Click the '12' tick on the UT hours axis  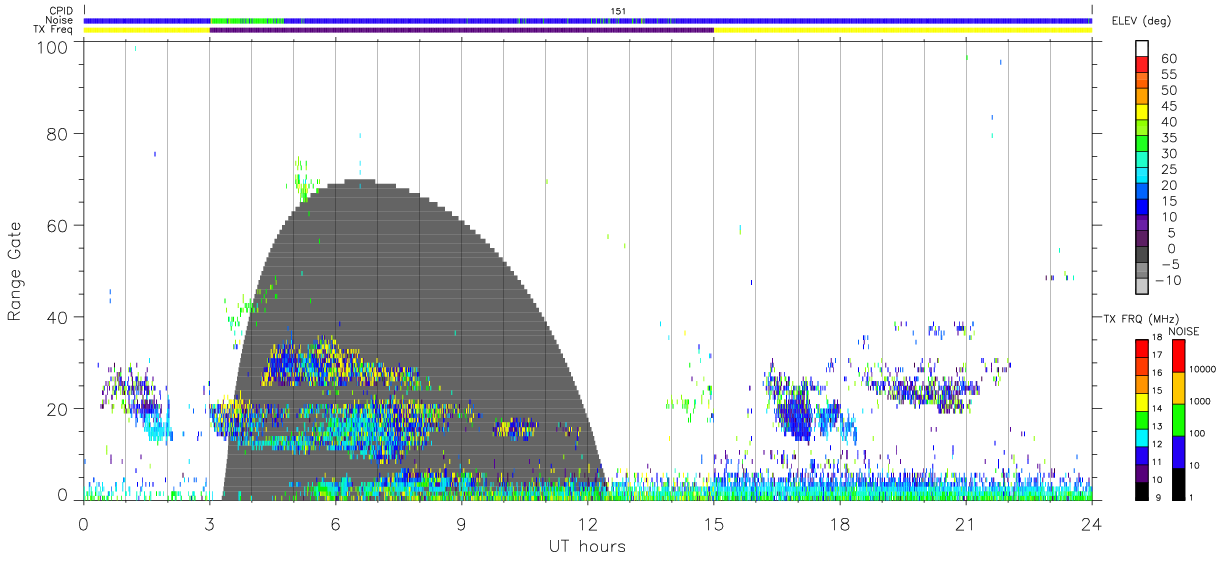coord(587,523)
